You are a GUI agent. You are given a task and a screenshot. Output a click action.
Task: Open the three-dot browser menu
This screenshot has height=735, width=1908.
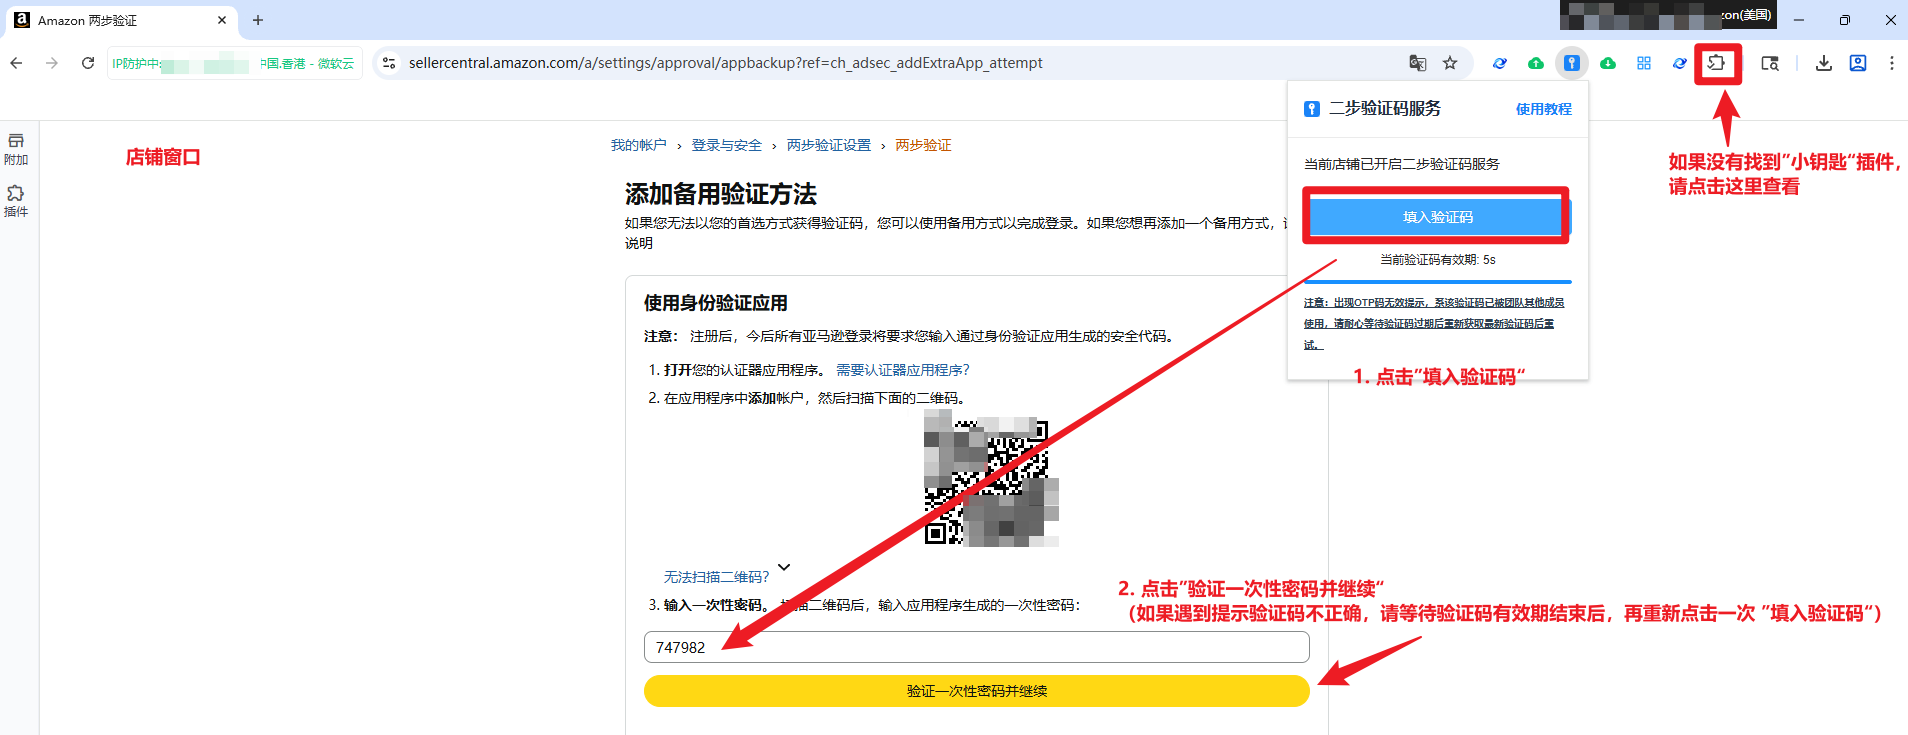pyautogui.click(x=1892, y=63)
